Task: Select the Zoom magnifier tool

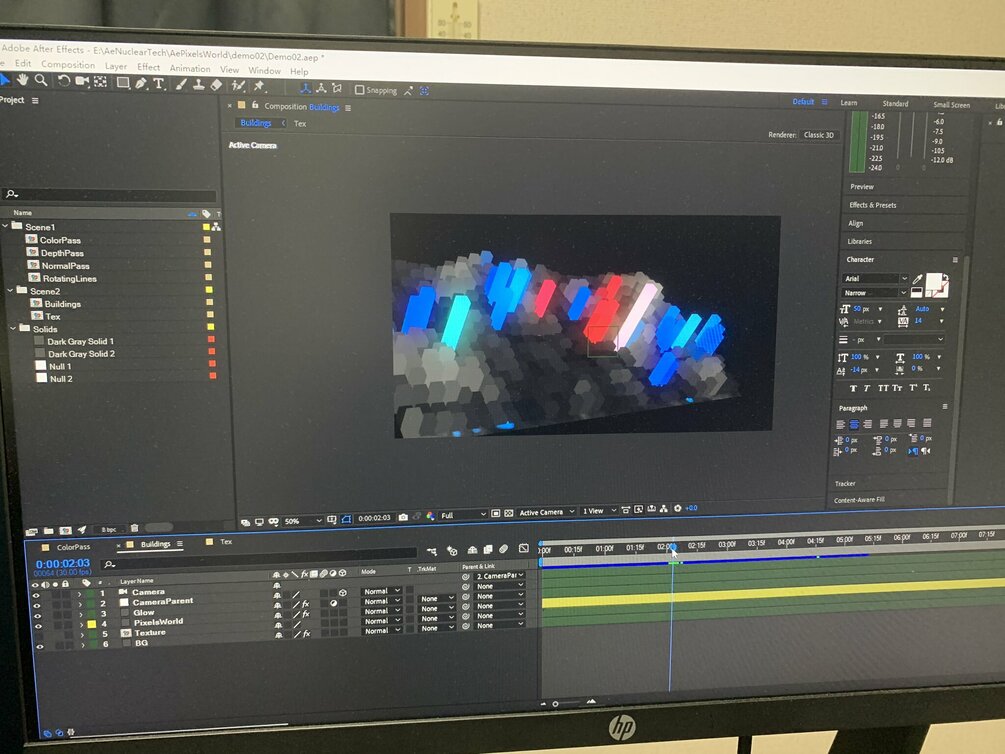Action: click(41, 80)
